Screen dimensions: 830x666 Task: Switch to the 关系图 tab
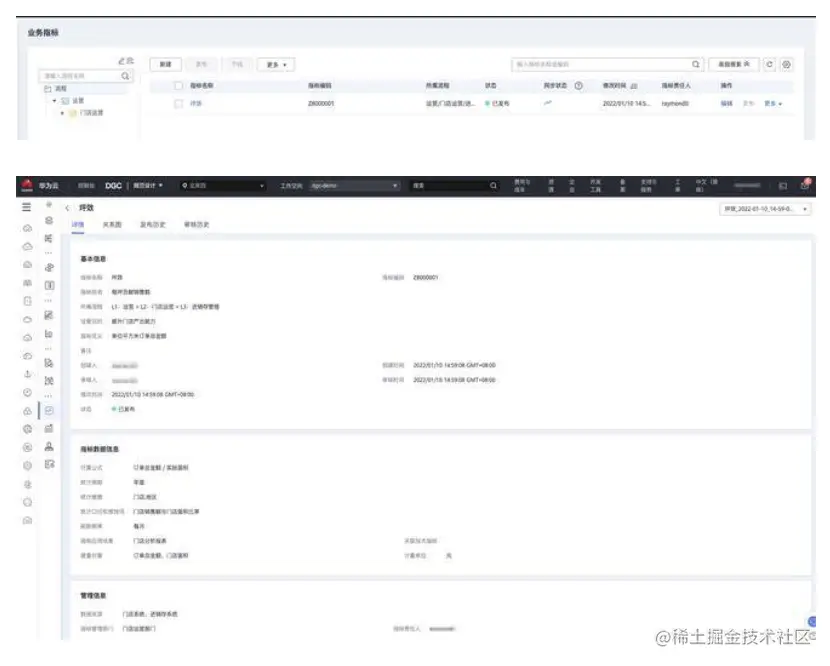click(112, 224)
